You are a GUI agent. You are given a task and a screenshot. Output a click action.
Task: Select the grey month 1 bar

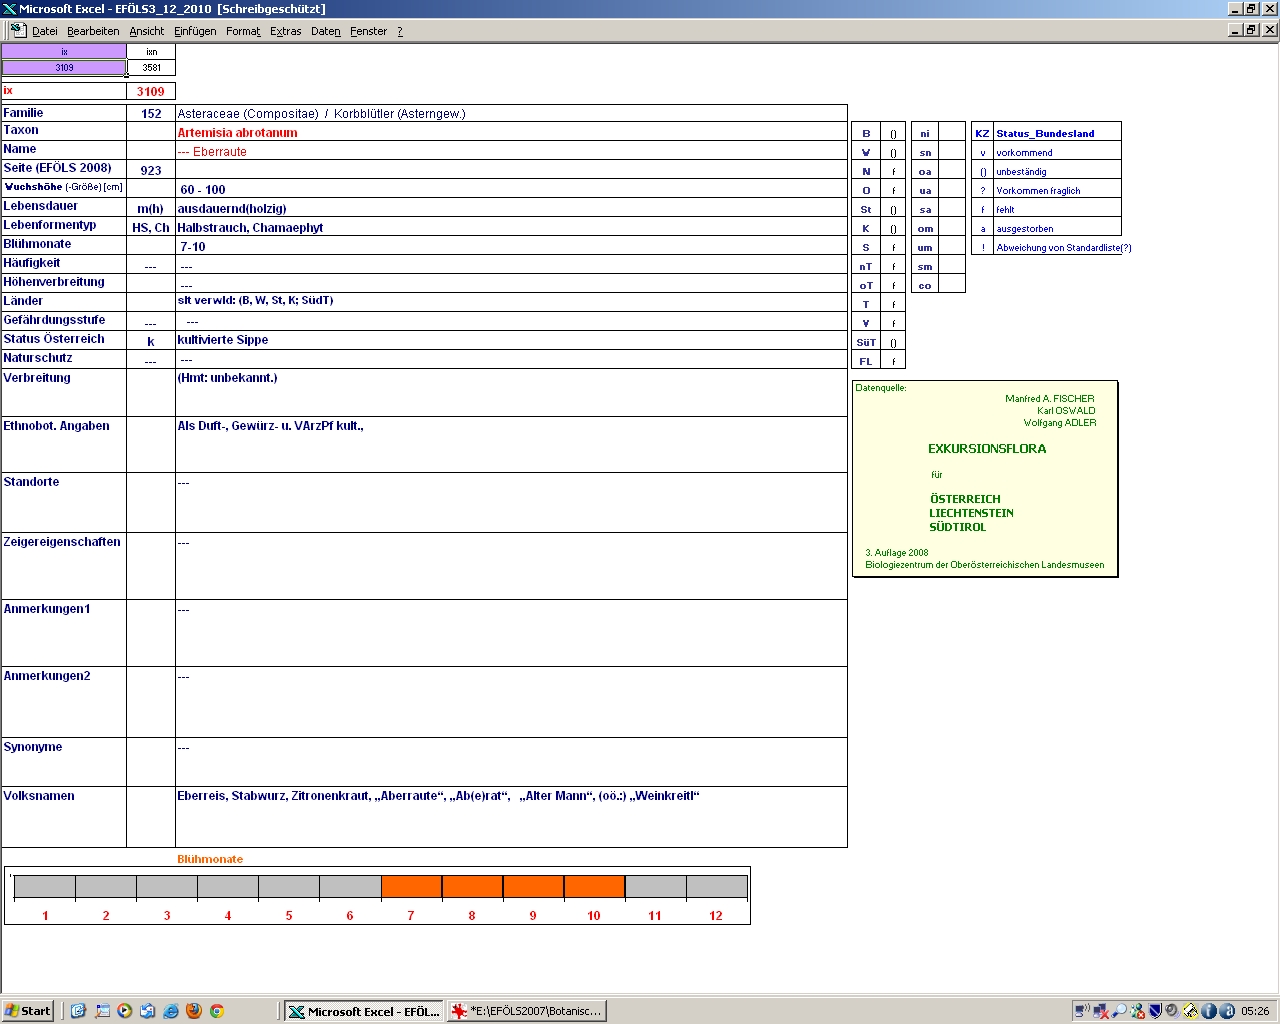pyautogui.click(x=45, y=886)
